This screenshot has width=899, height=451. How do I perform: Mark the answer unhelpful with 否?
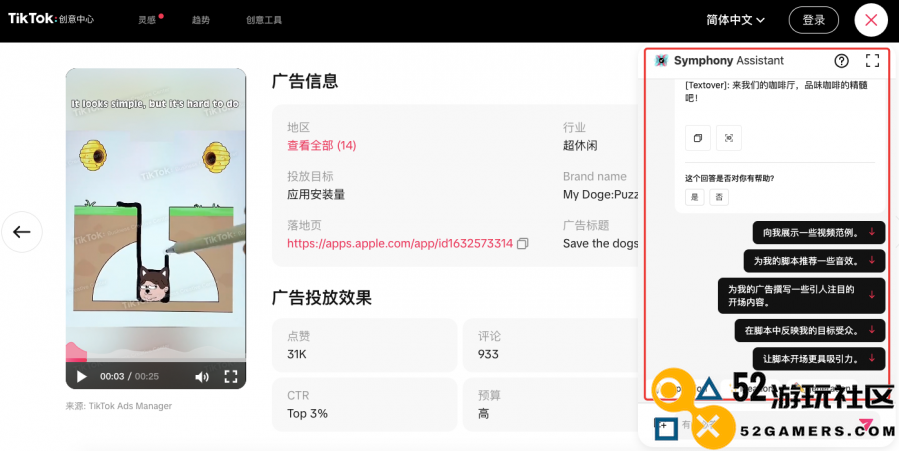coord(719,197)
